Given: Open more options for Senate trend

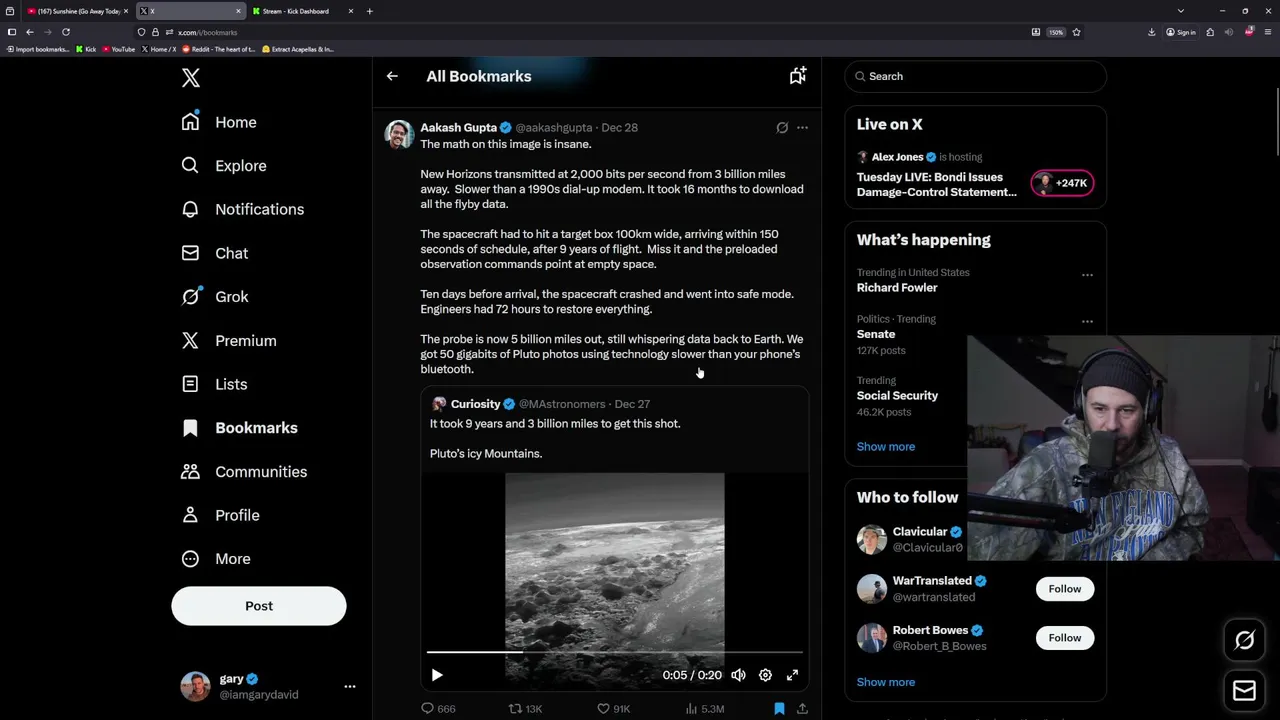Looking at the screenshot, I should point(1087,321).
